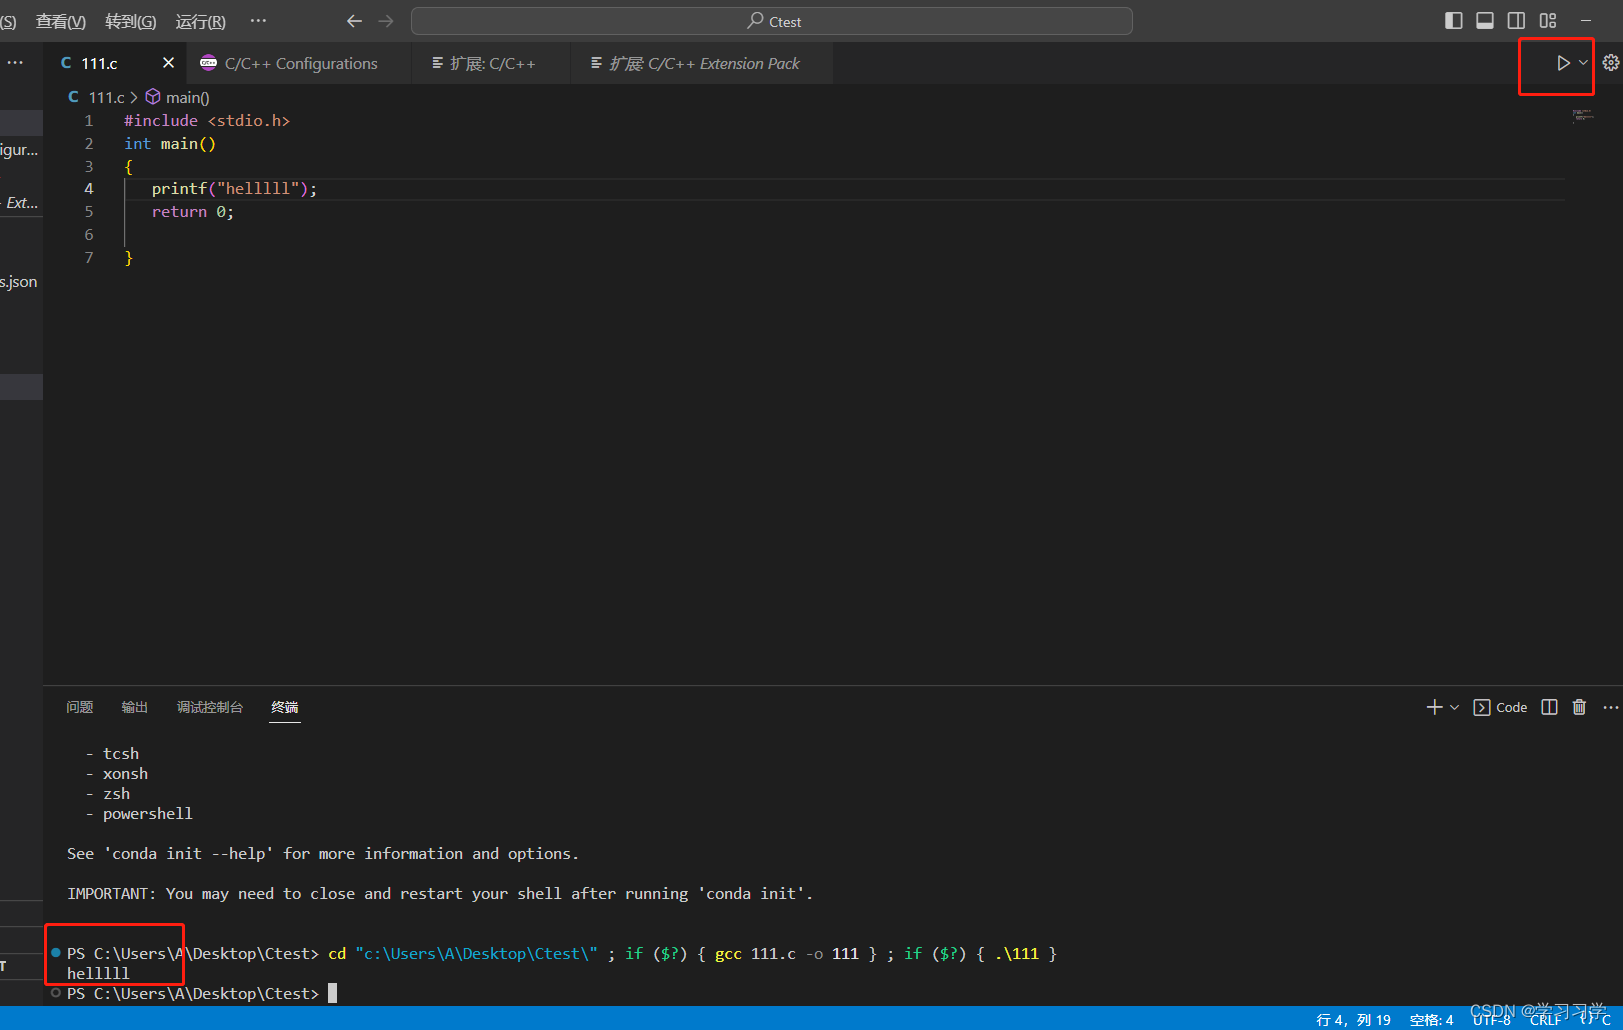Click the return 0; line
1623x1030 pixels.
[193, 212]
